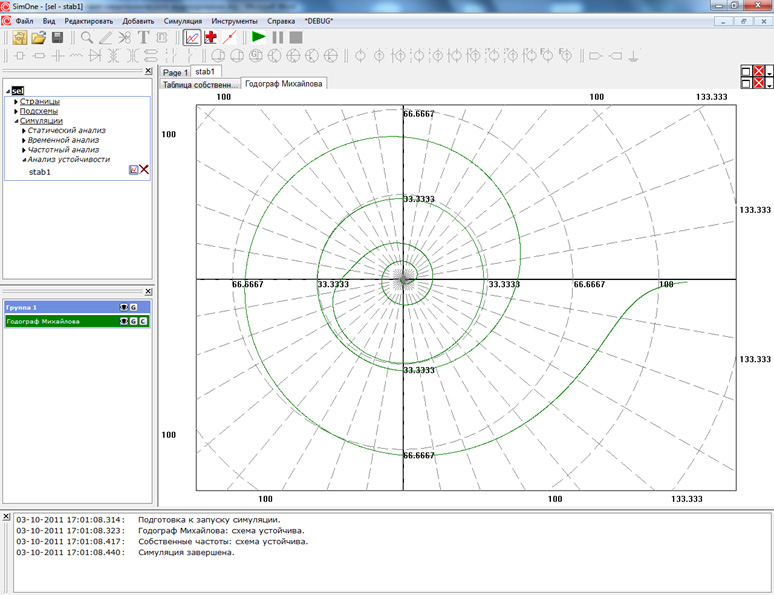Select the input port component icon
Image resolution: width=774 pixels, height=595 pixels.
coord(615,56)
